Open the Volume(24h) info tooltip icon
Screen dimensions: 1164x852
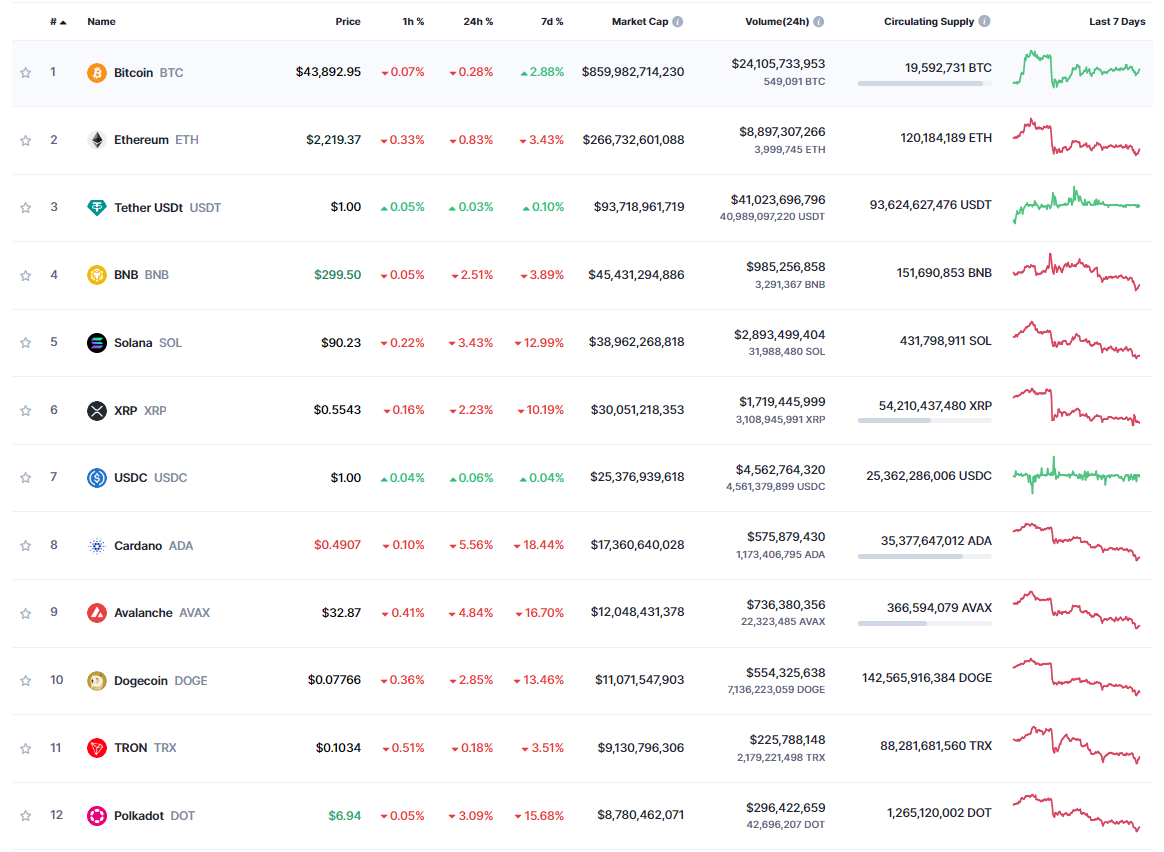[x=819, y=22]
